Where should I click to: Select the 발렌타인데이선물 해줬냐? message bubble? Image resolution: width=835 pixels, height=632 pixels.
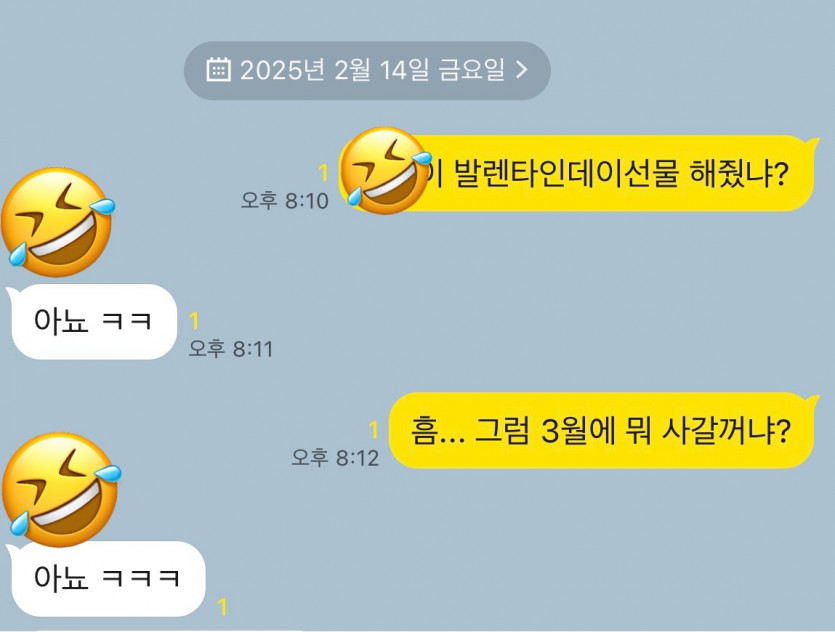point(579,173)
